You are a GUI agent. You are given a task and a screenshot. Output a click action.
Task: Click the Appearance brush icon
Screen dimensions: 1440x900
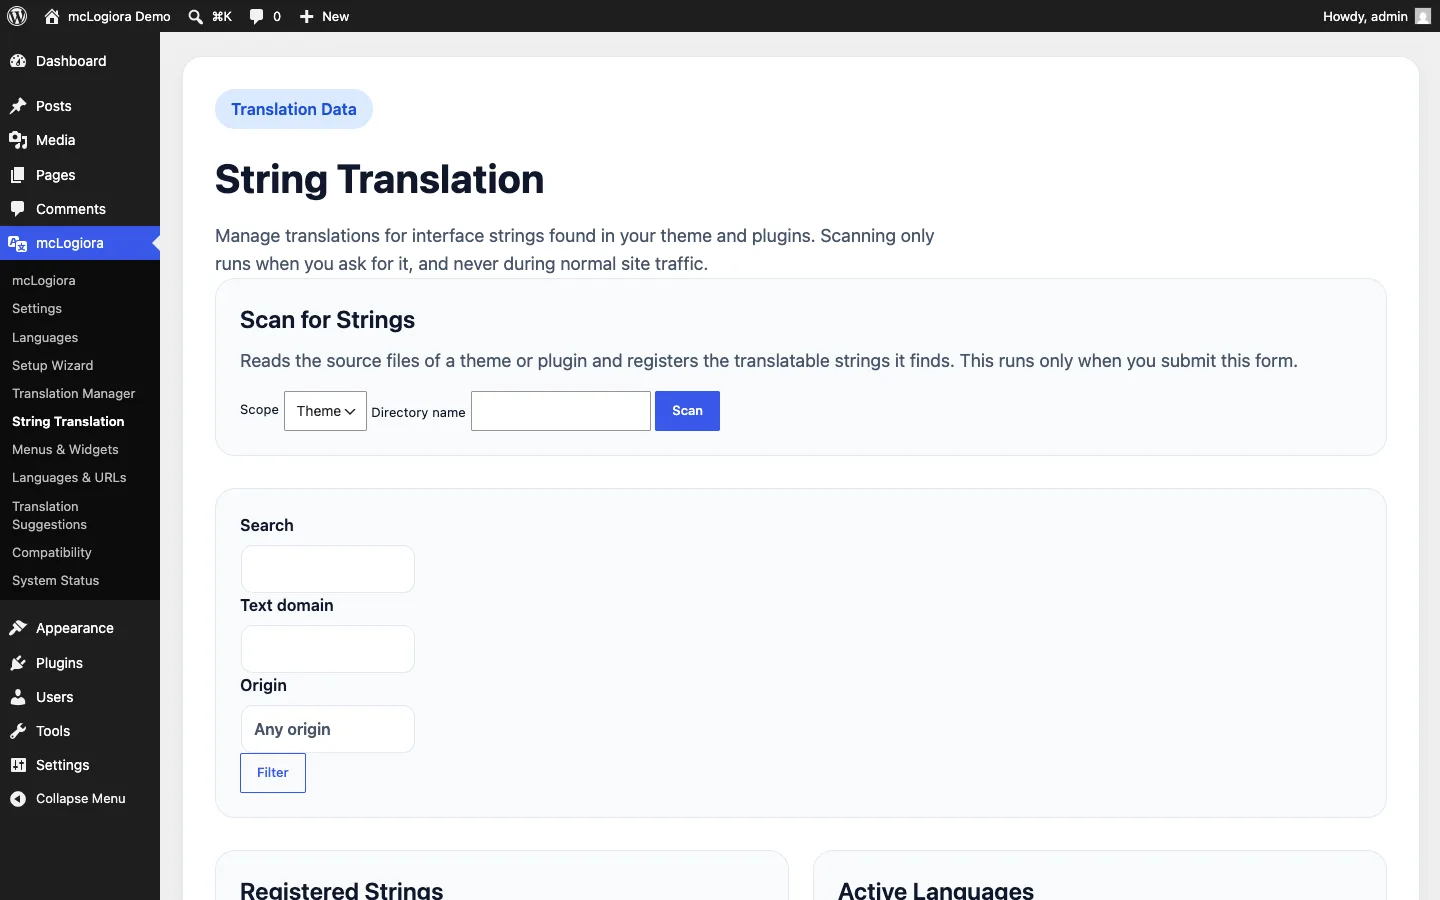pos(18,628)
